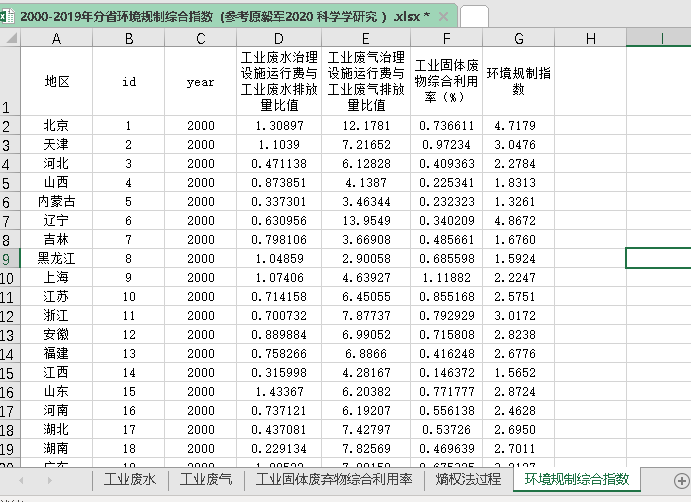
Task: Select the 环境规制综合指数 sheet tab
Action: click(576, 480)
